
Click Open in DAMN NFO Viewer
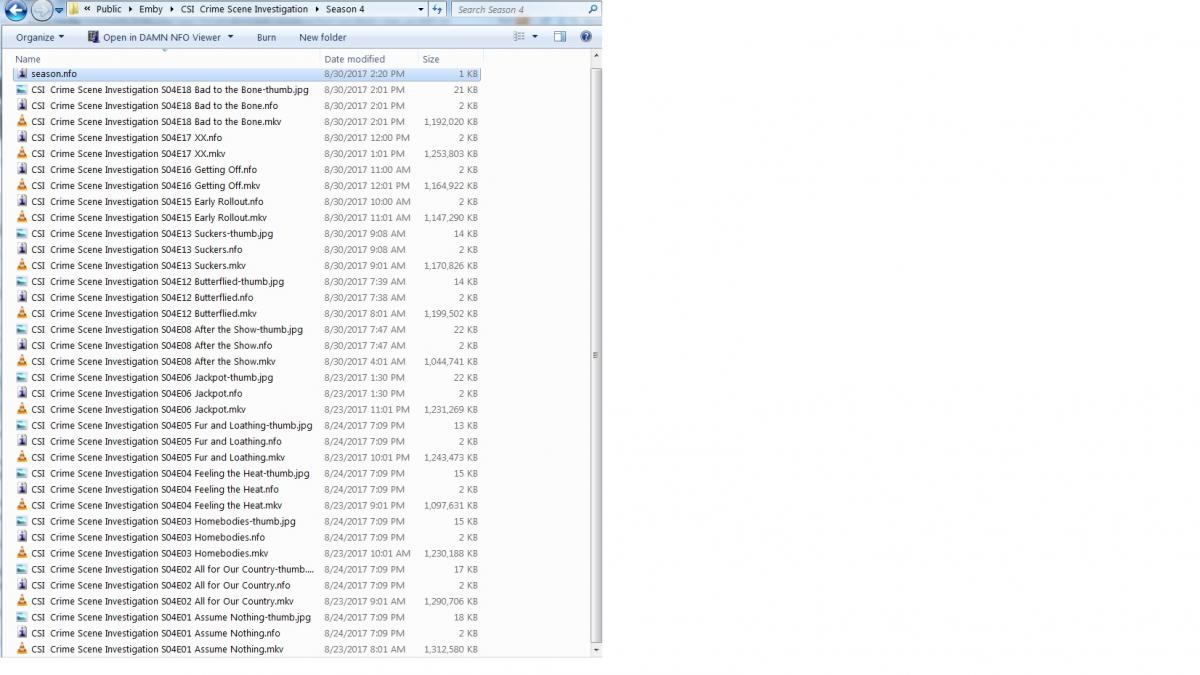(162, 37)
